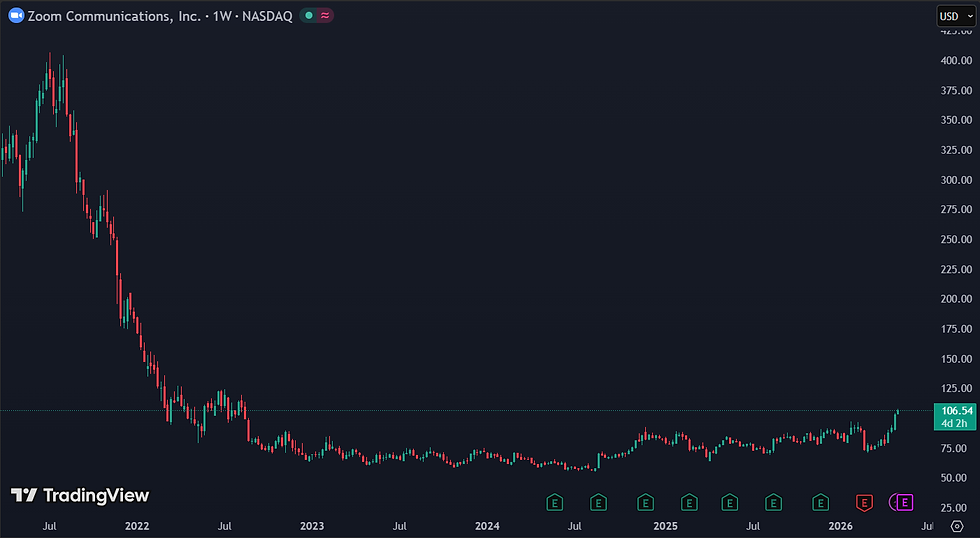Click green E marker just left of the 2025 label
The image size is (980, 538).
(645, 502)
